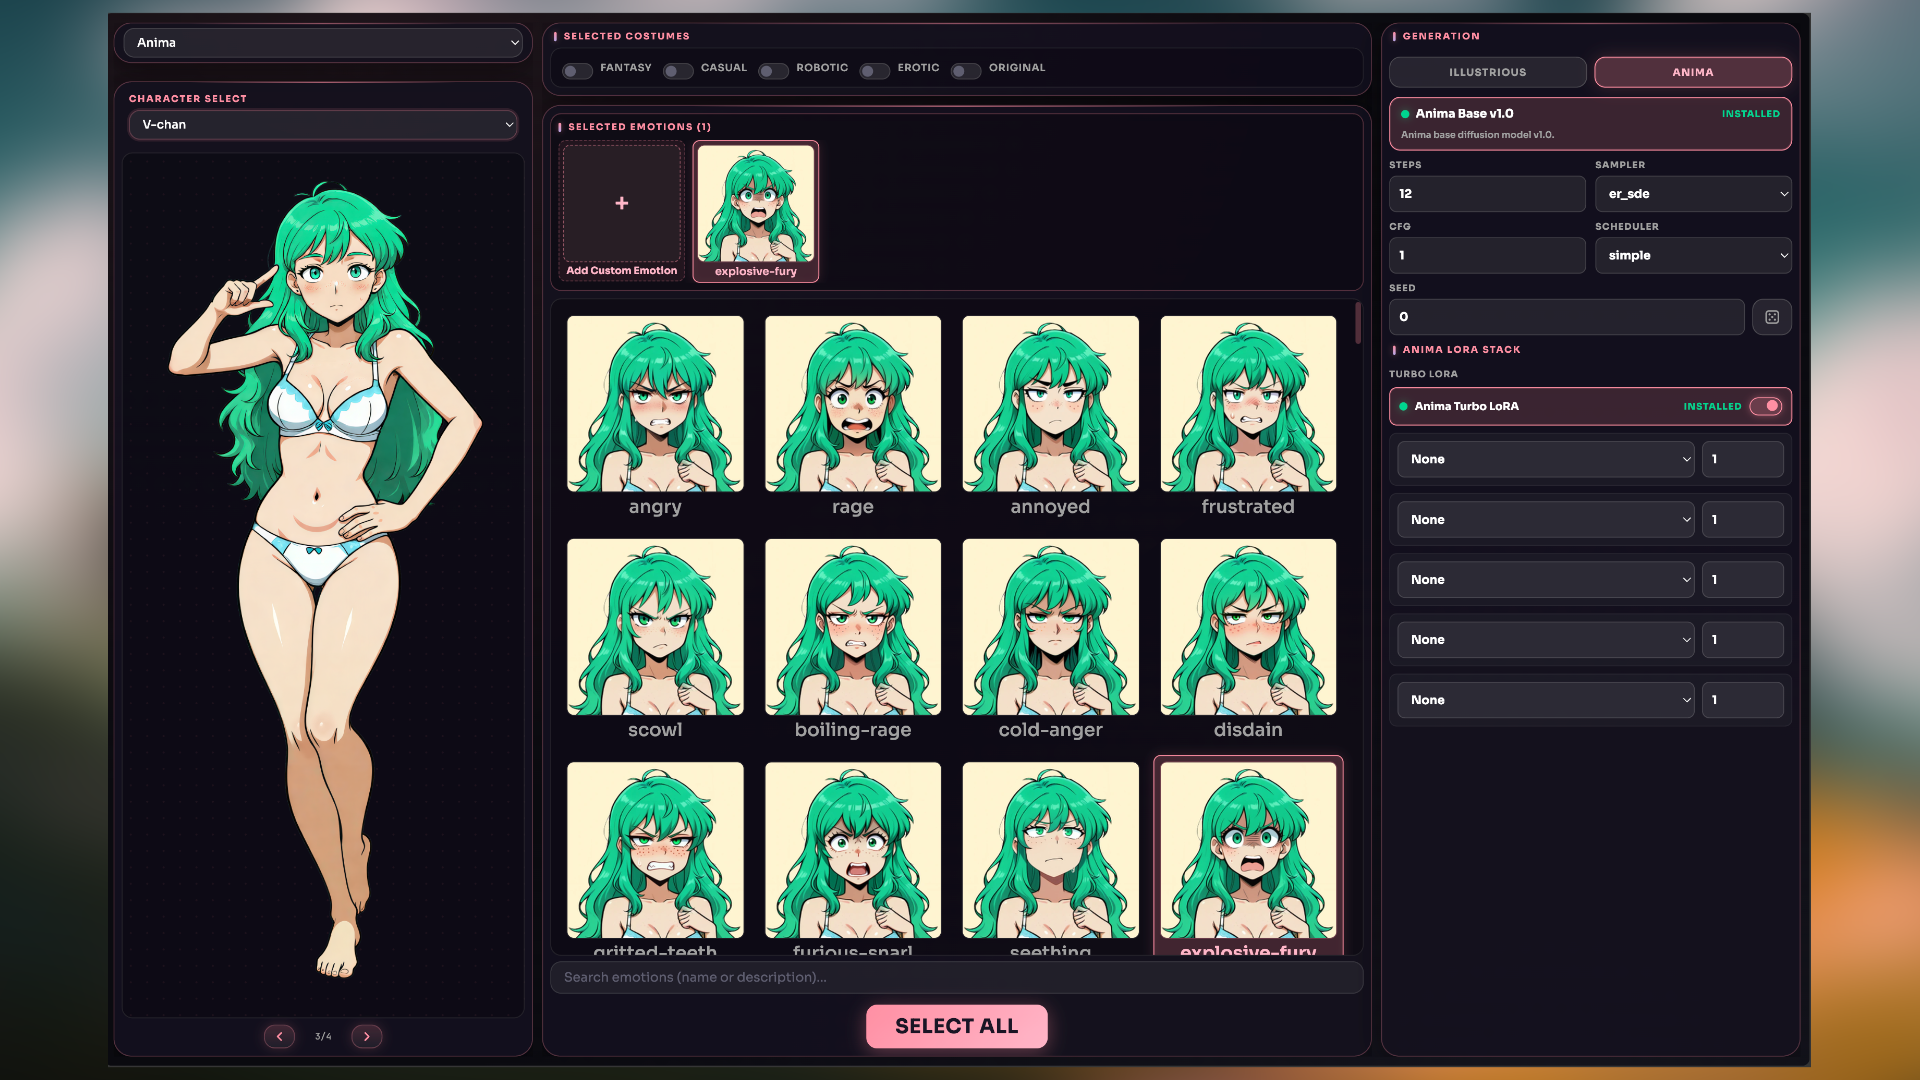Screen dimensions: 1920x1080
Task: Open the V-chan character select dropdown
Action: click(323, 125)
